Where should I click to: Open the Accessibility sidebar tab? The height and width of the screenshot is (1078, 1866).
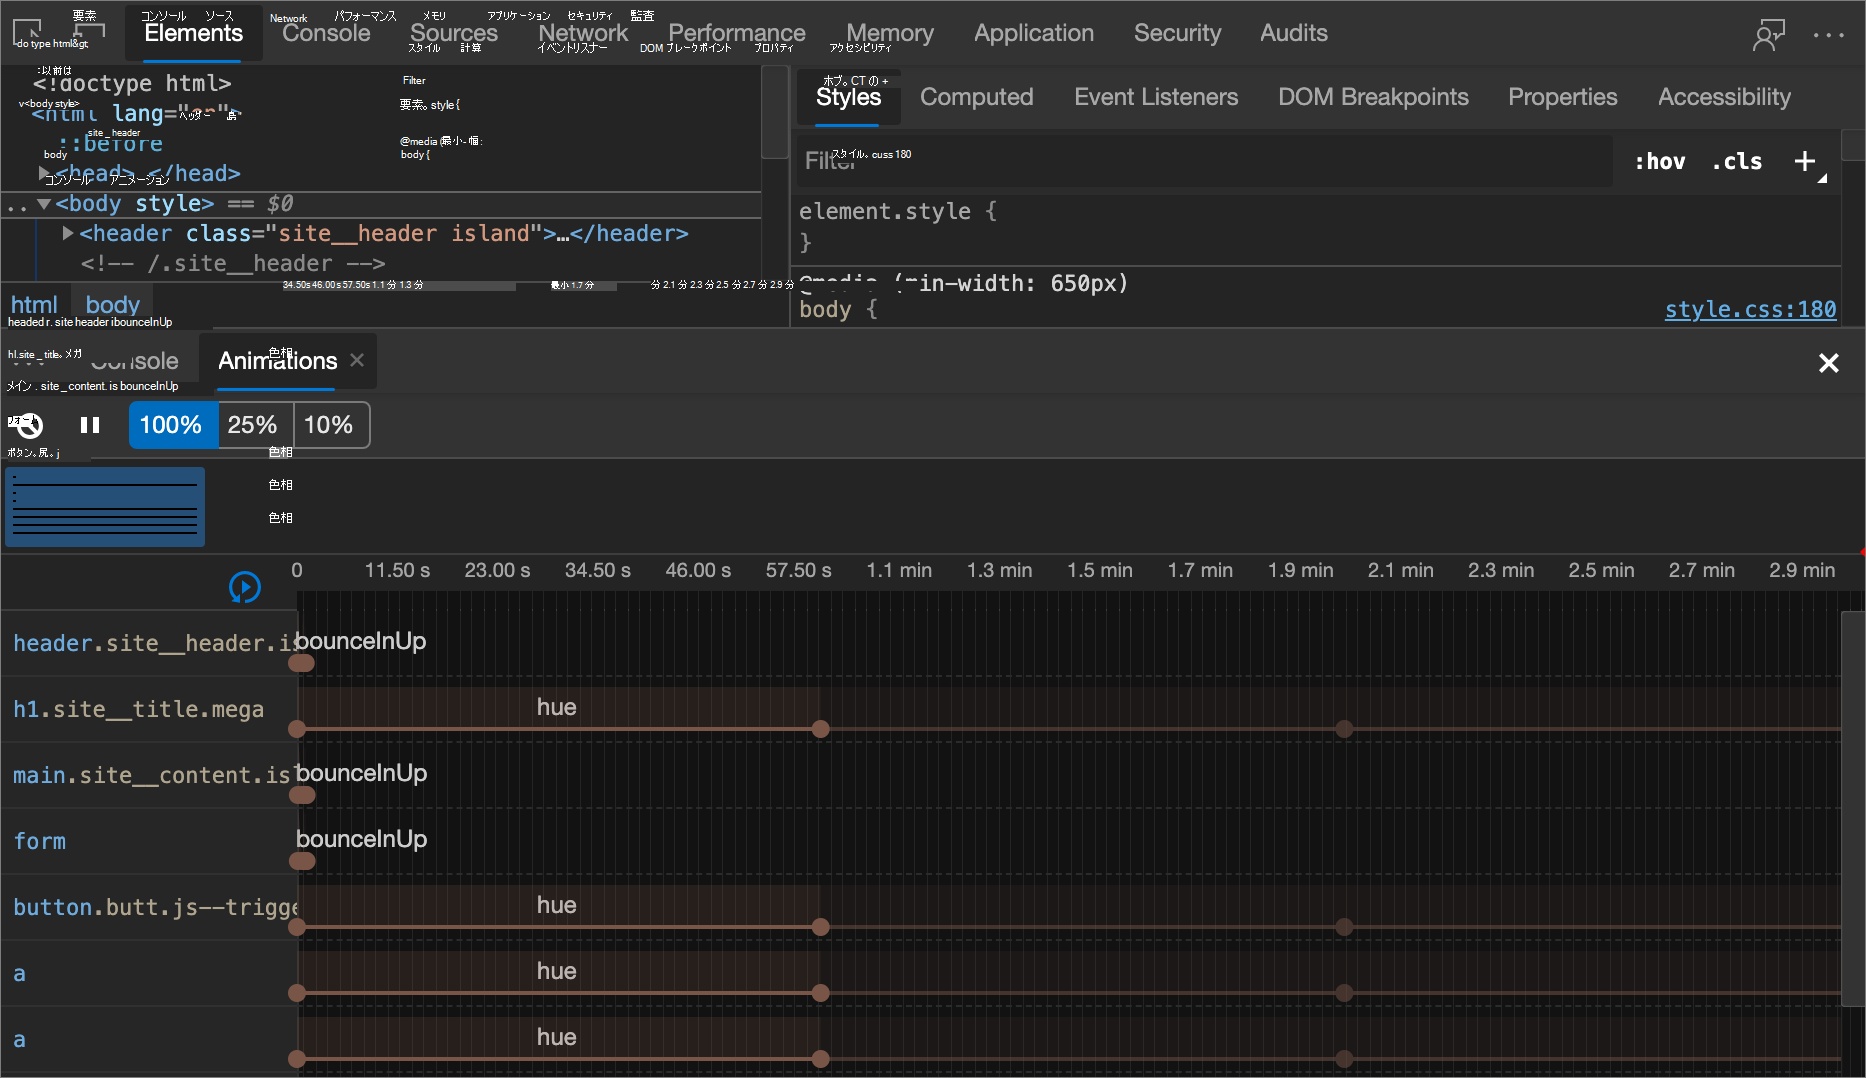pyautogui.click(x=1724, y=97)
